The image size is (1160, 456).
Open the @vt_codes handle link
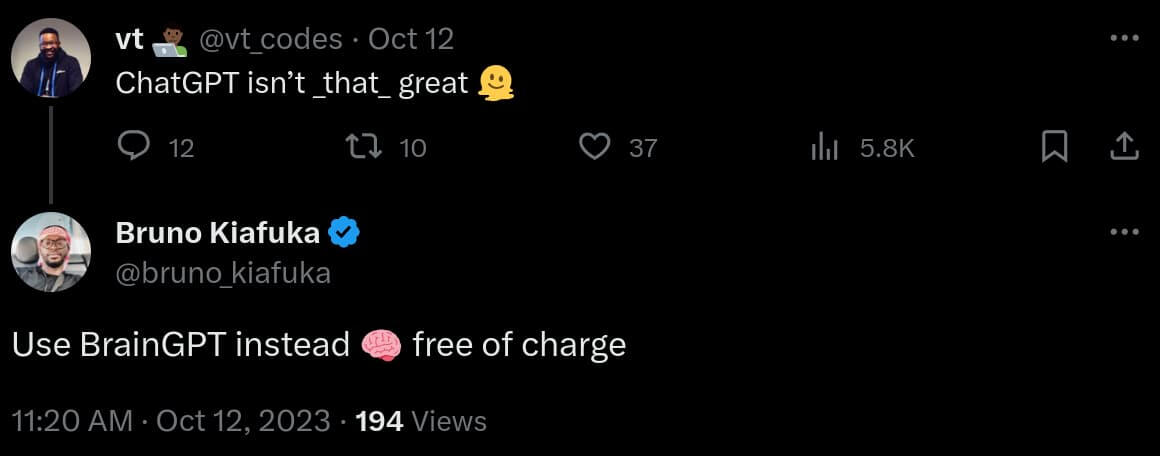click(x=272, y=39)
